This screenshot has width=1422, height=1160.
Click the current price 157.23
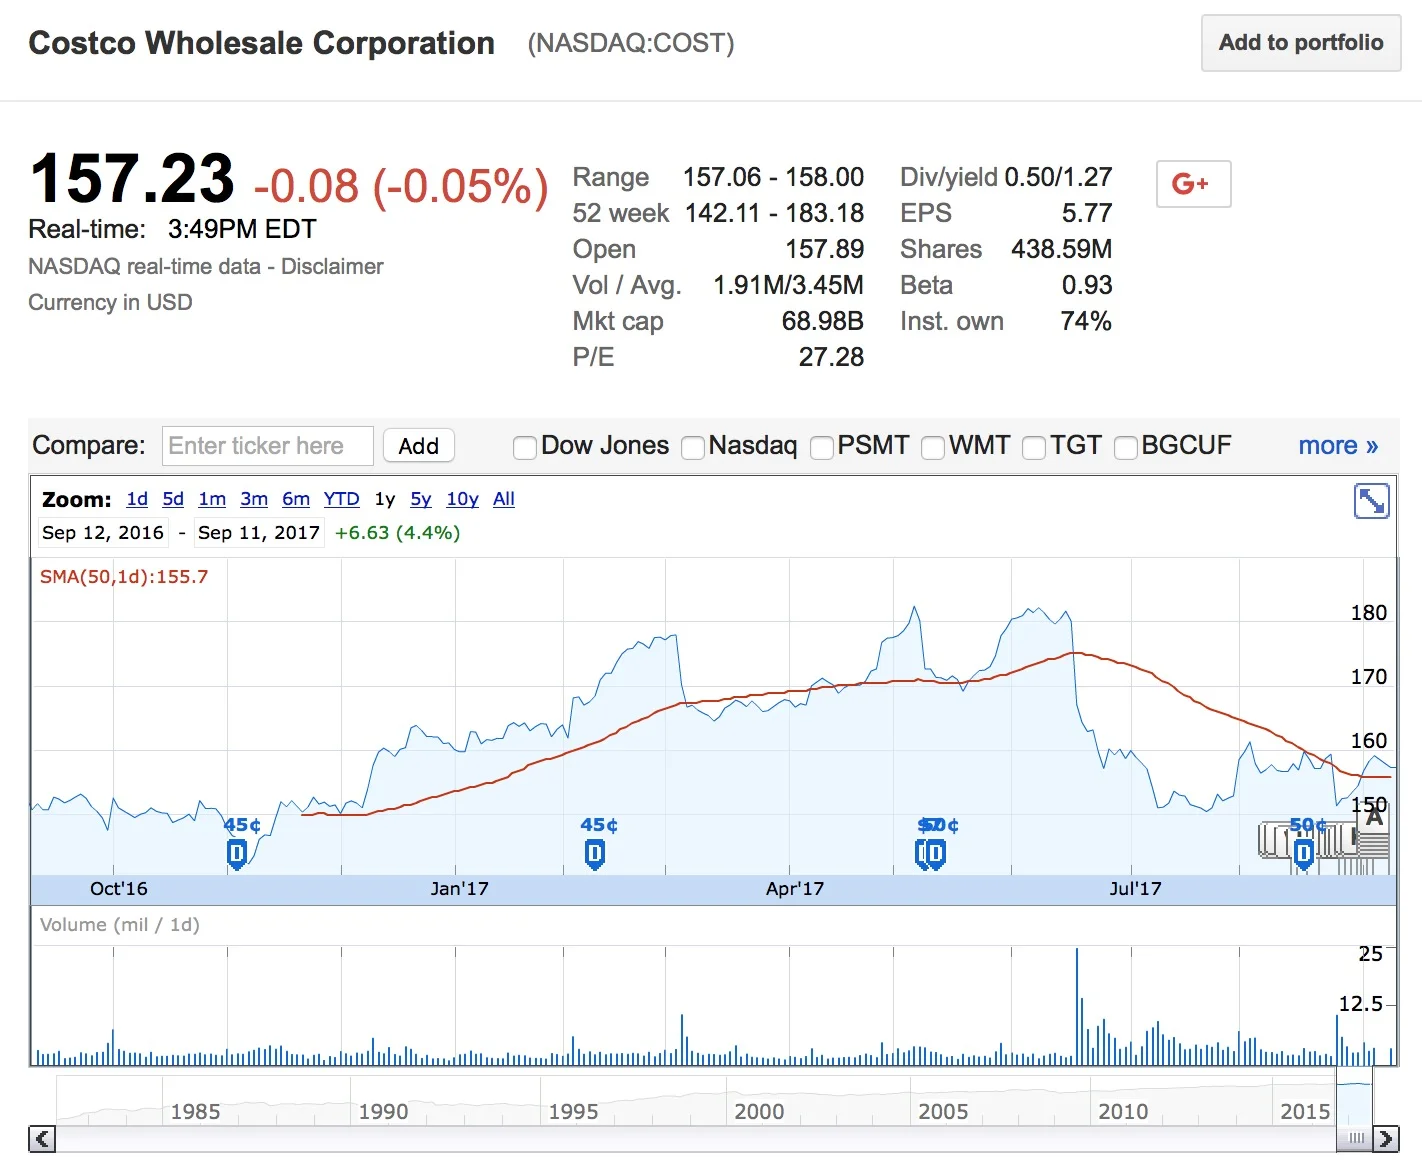[131, 178]
